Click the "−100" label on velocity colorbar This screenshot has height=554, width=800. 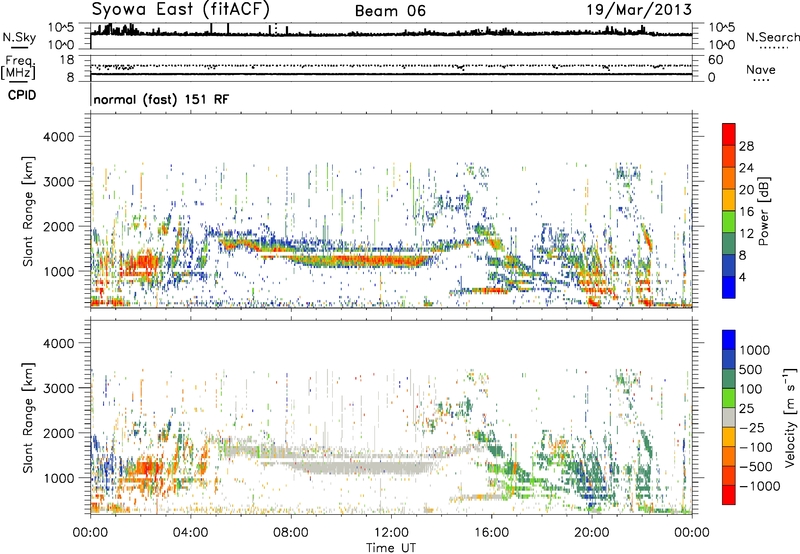[756, 447]
